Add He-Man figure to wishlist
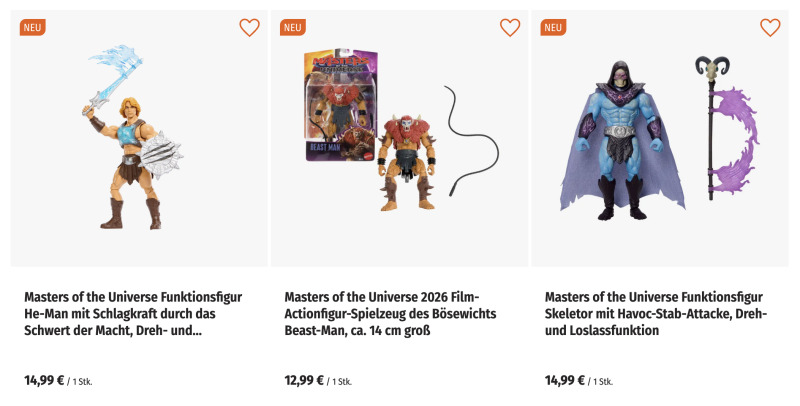Screen dimensions: 800x406 click(249, 28)
